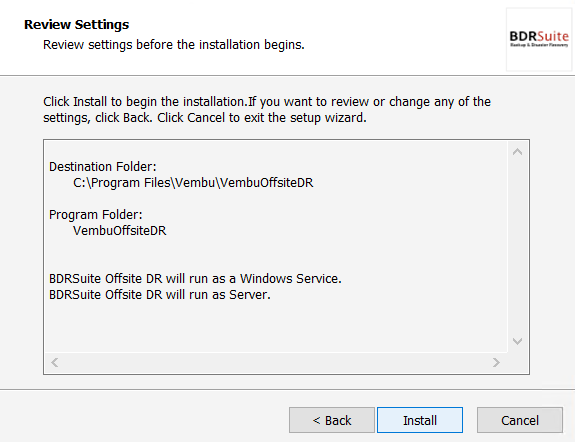Click the scroll right arrow in settings box

496,362
